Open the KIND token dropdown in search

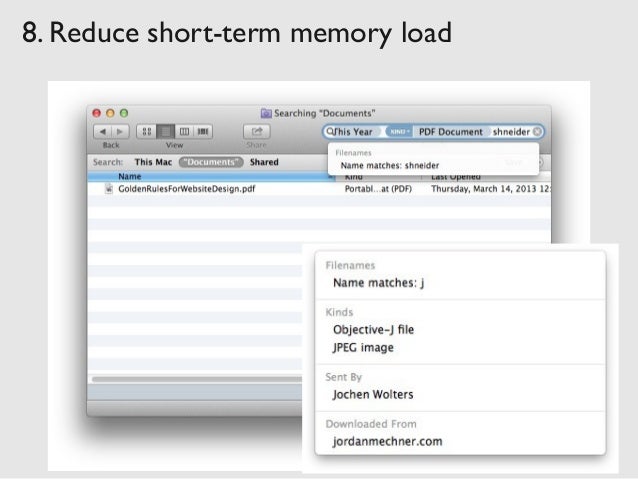(x=399, y=131)
